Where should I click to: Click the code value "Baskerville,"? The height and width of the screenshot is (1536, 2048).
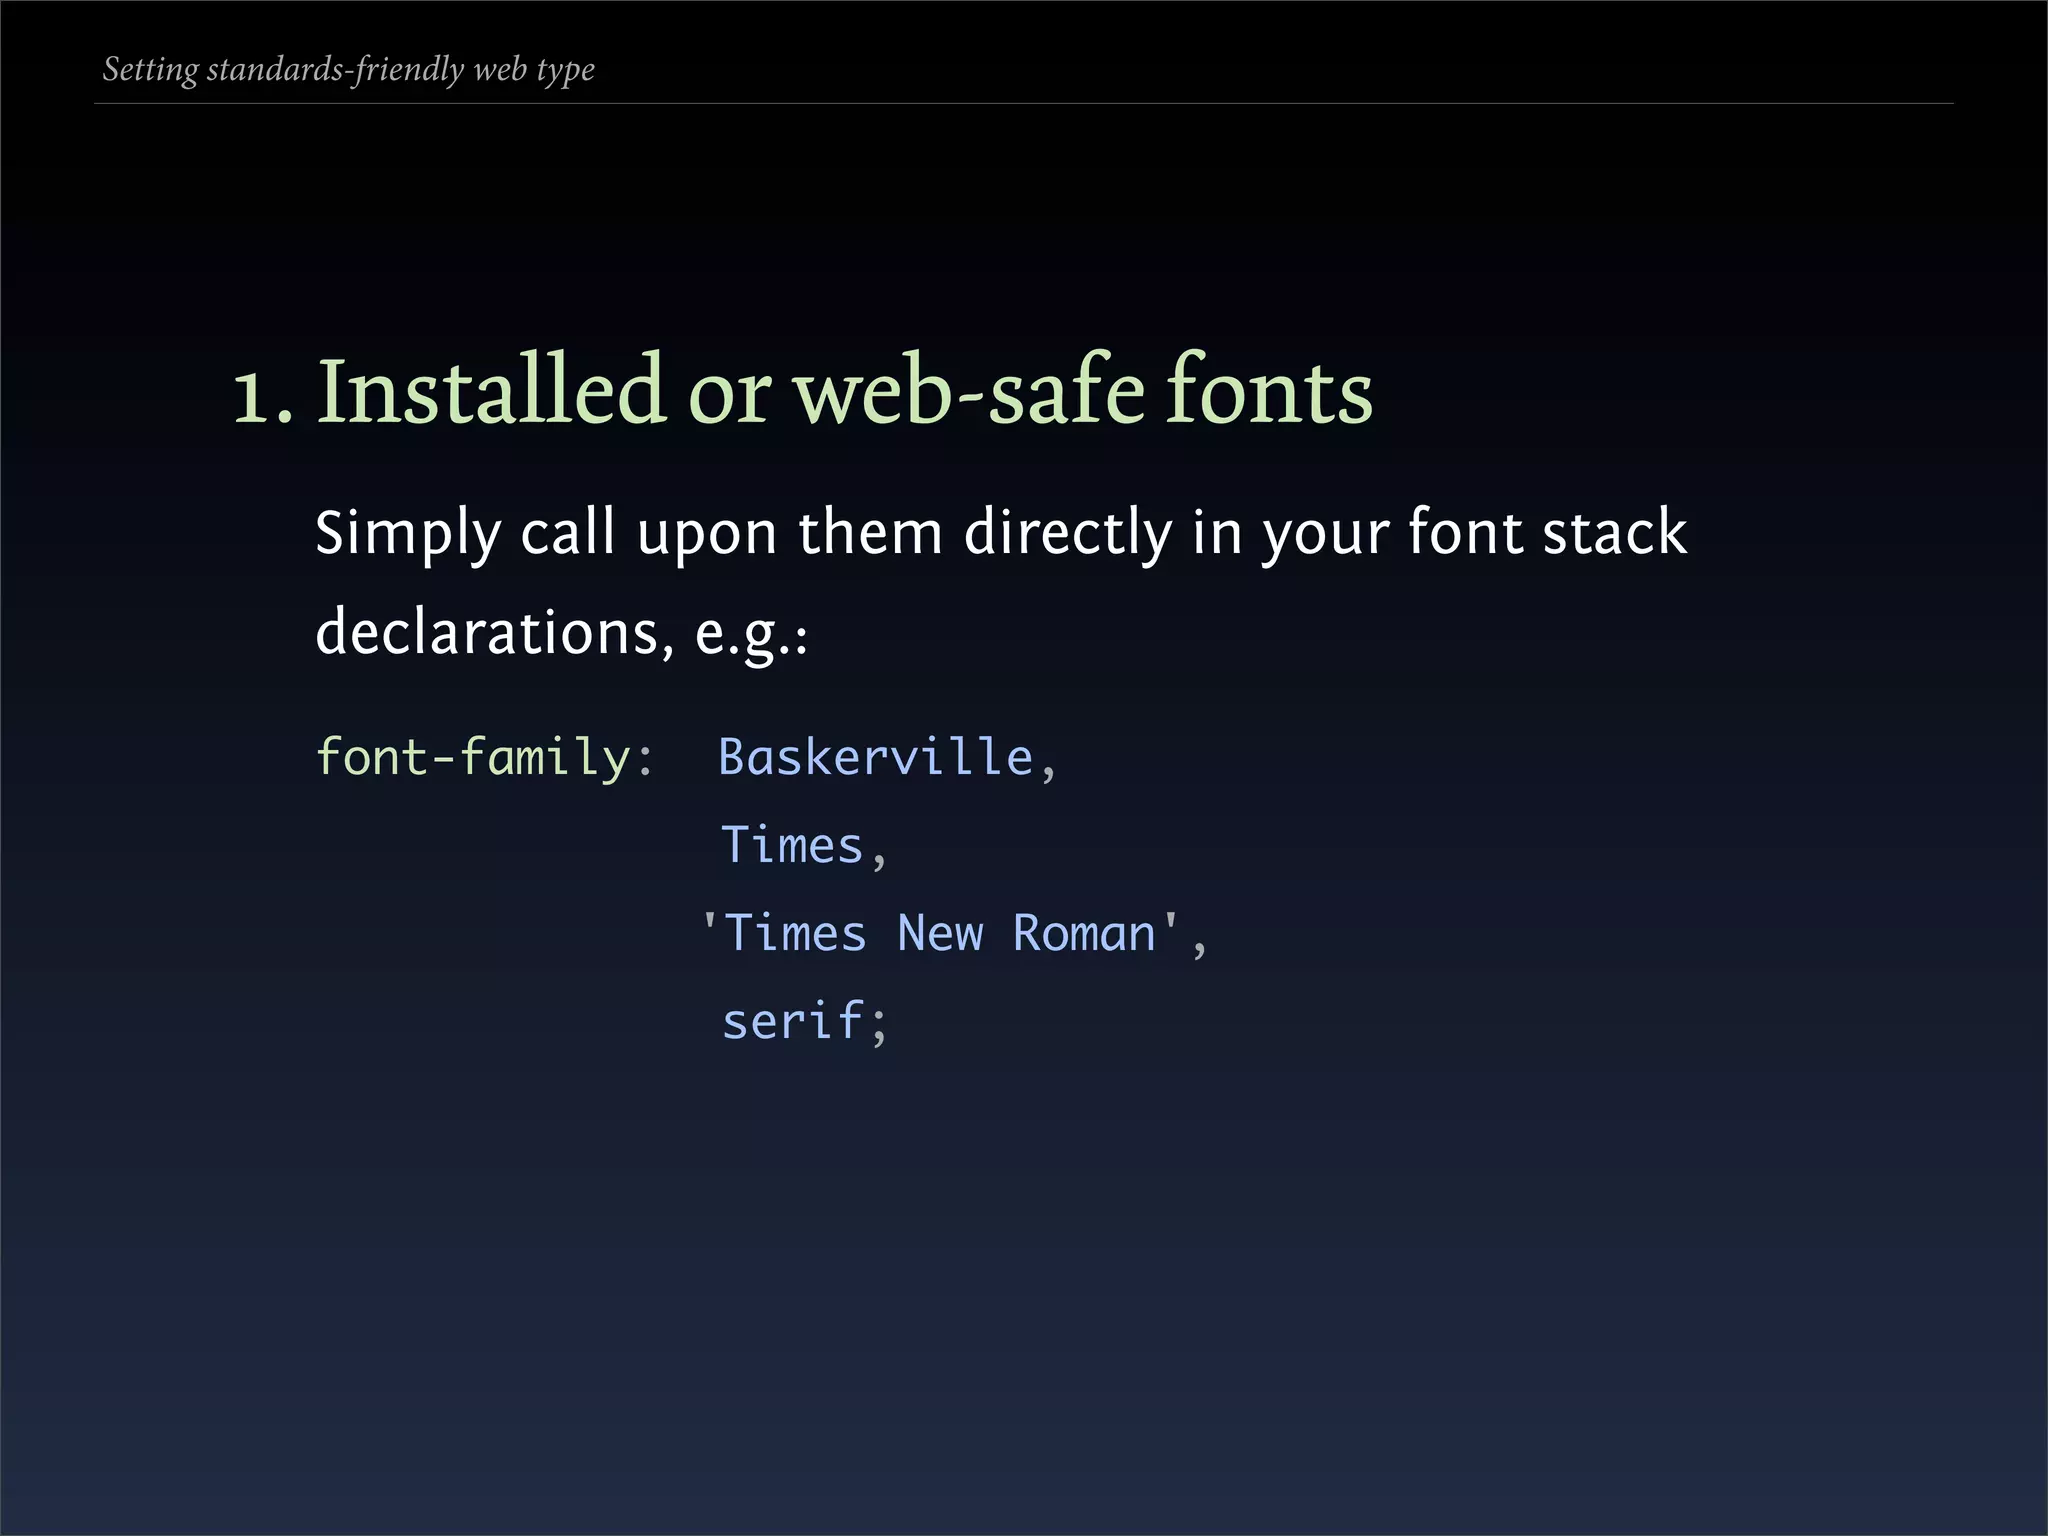pos(887,758)
